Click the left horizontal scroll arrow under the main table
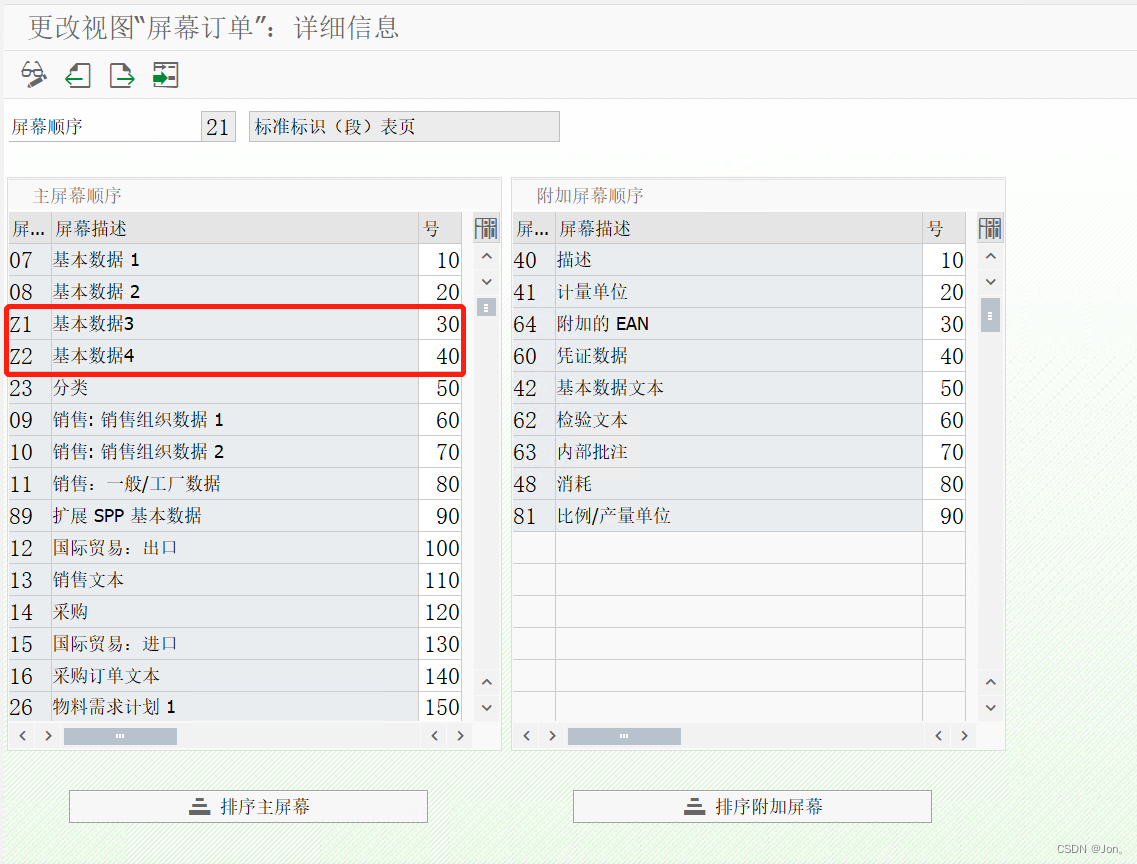Screen dimensions: 1137x864 tap(22, 735)
